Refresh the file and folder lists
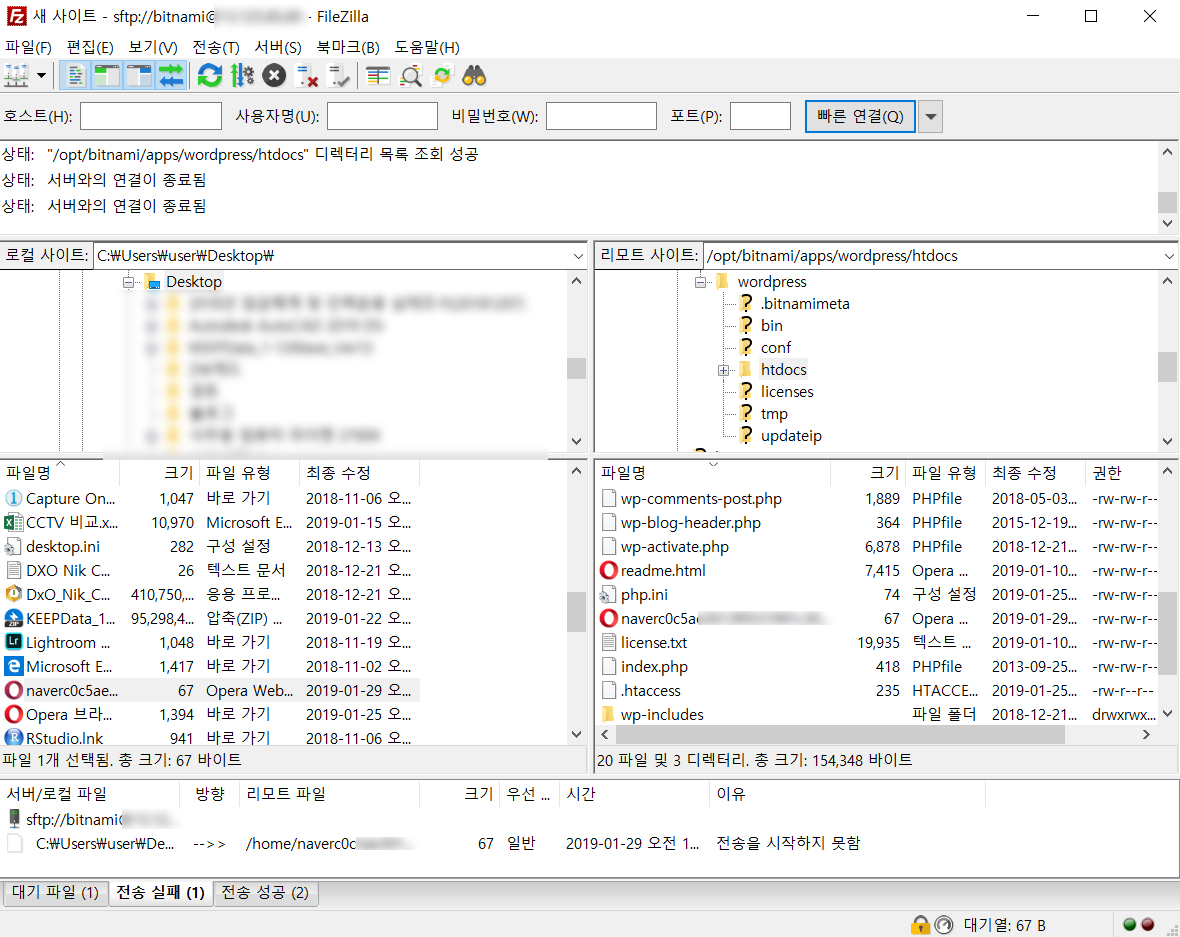 [x=210, y=76]
